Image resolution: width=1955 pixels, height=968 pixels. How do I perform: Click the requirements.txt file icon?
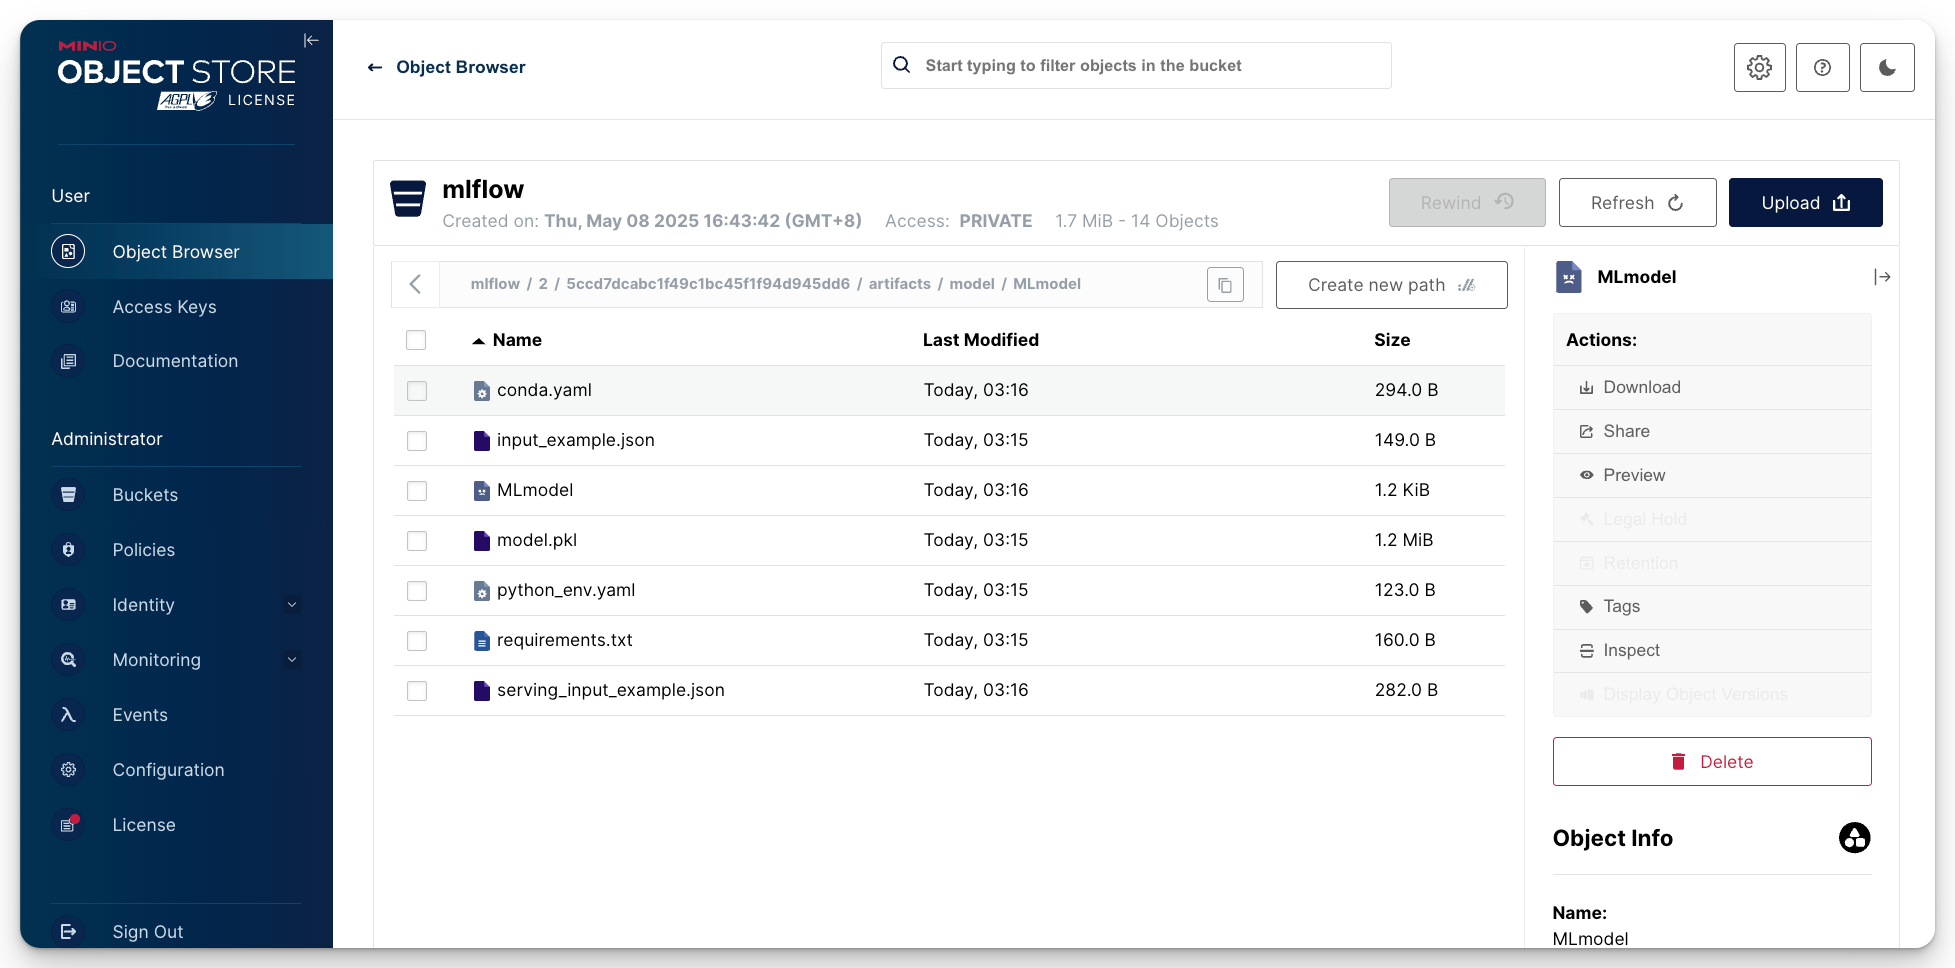(482, 640)
